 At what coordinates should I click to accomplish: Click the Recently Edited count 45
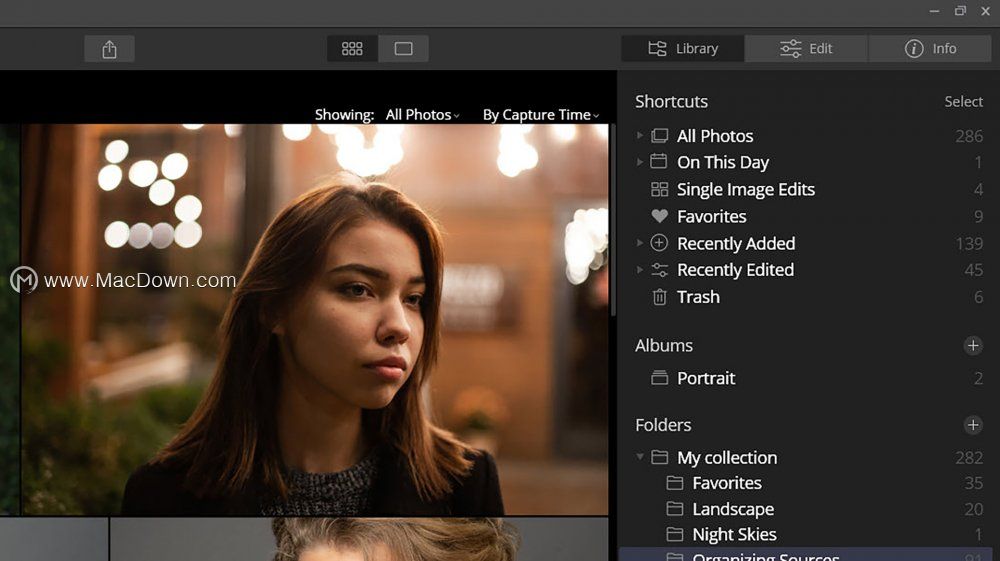click(x=973, y=270)
